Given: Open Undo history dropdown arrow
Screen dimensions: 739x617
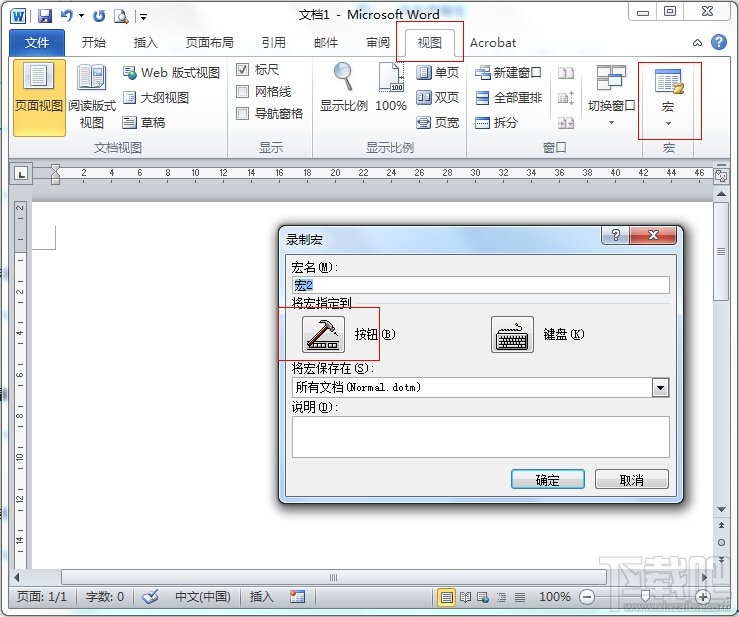Looking at the screenshot, I should (82, 16).
